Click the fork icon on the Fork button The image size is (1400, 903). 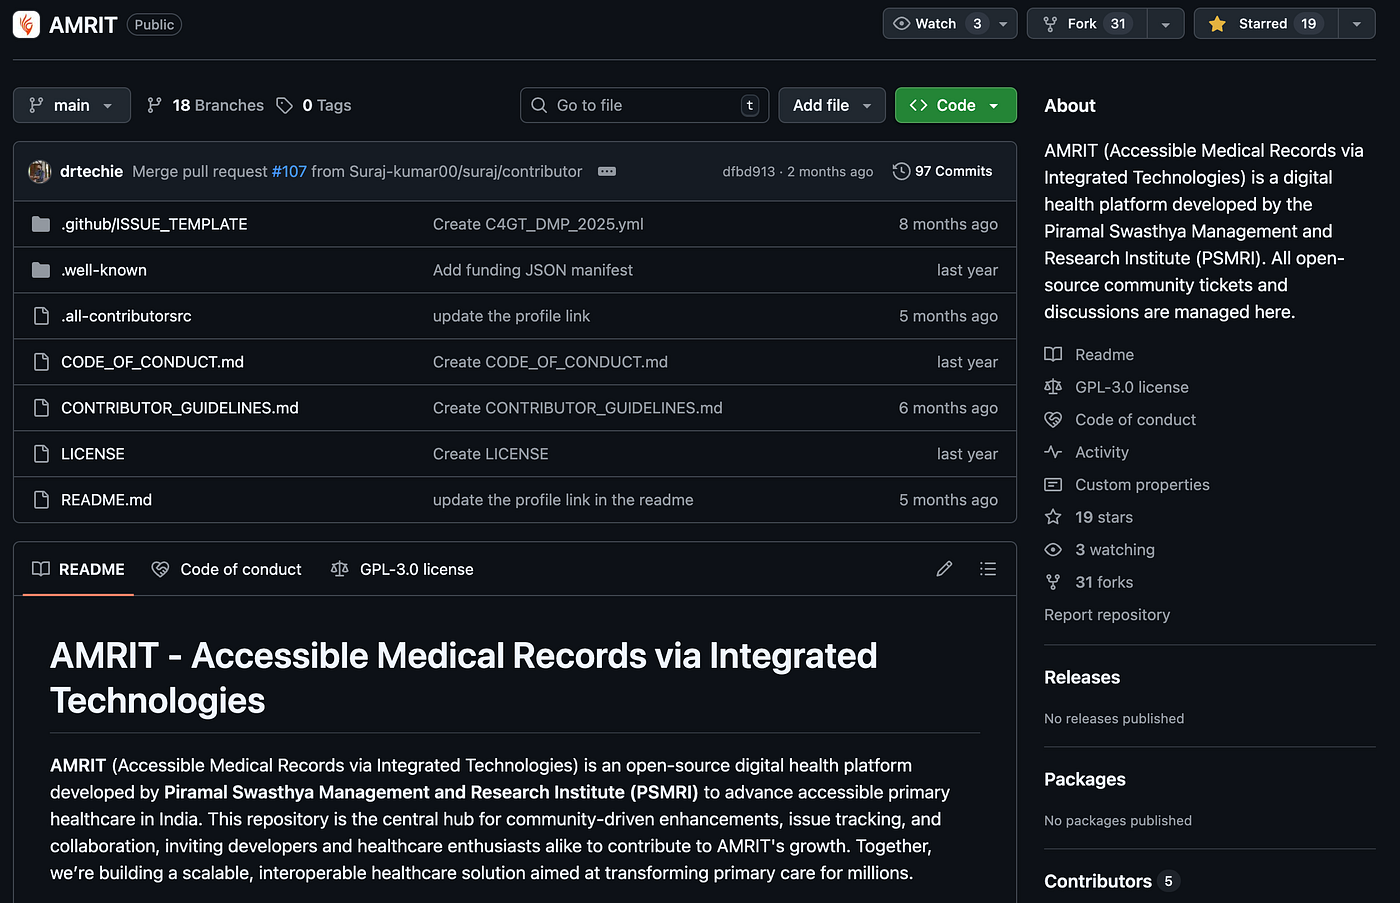1050,24
